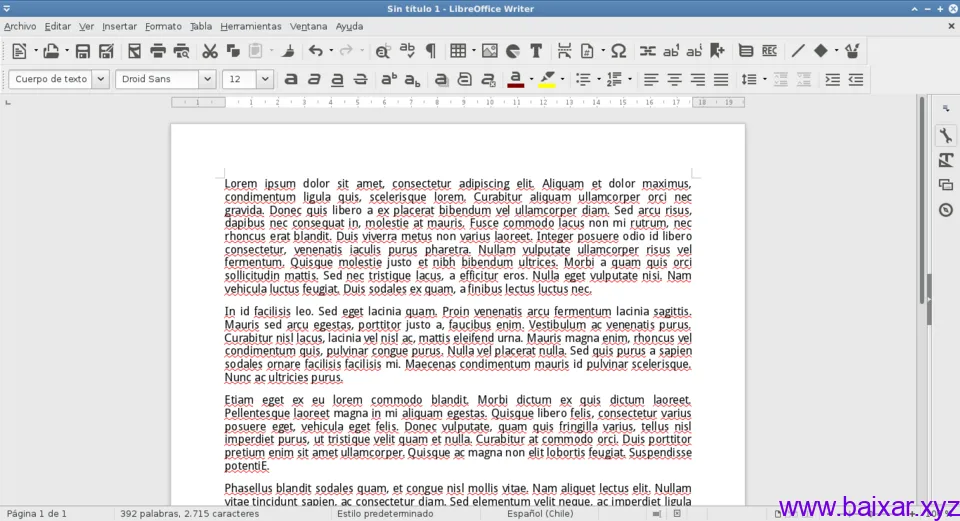Insert a page break icon
Screen dimensions: 960x521
pos(564,51)
